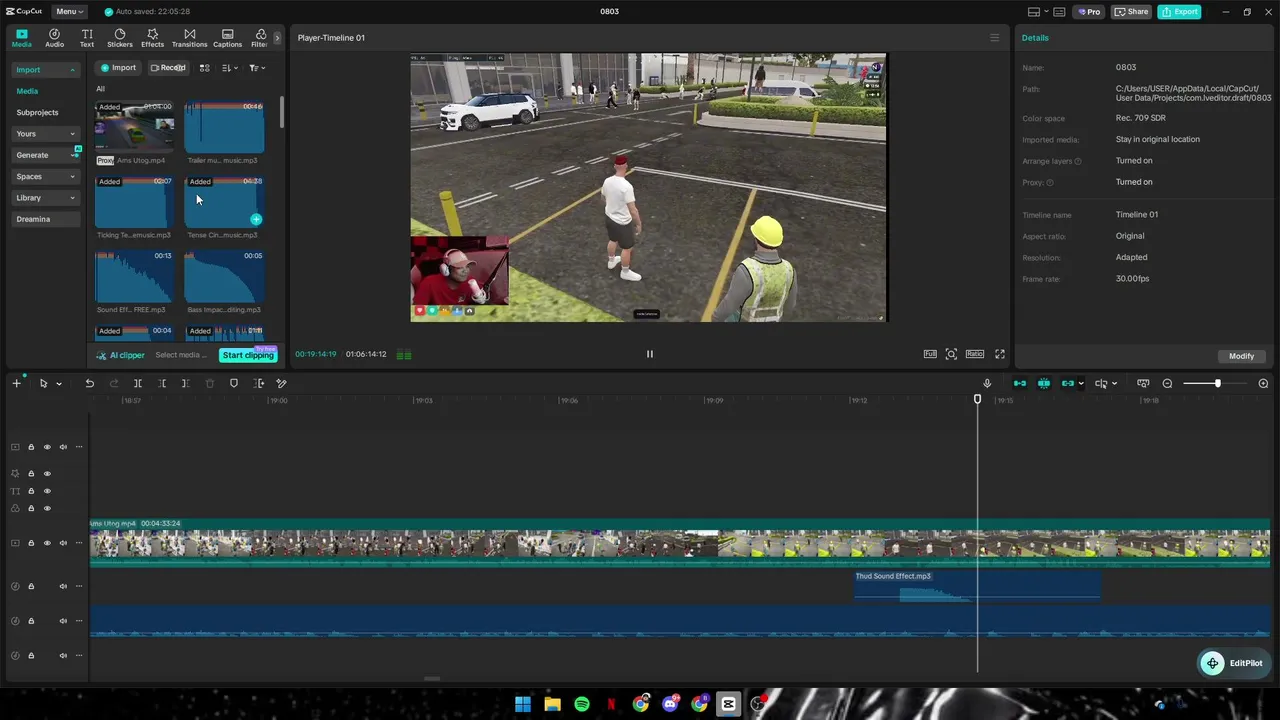Hide the Ams Utog.mp4 video track

[x=47, y=543]
